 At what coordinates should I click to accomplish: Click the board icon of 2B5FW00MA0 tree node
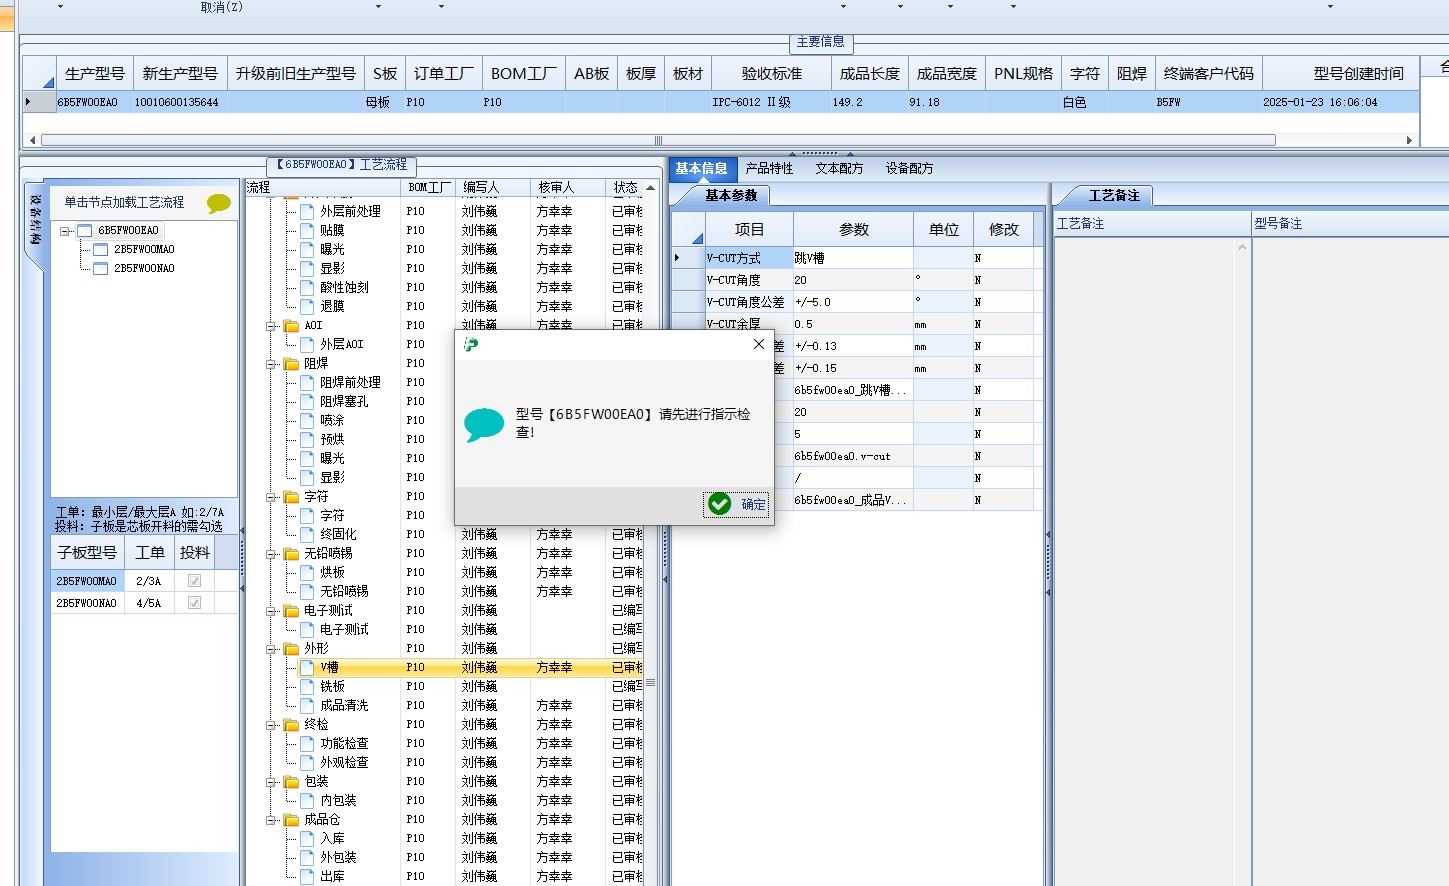point(100,249)
